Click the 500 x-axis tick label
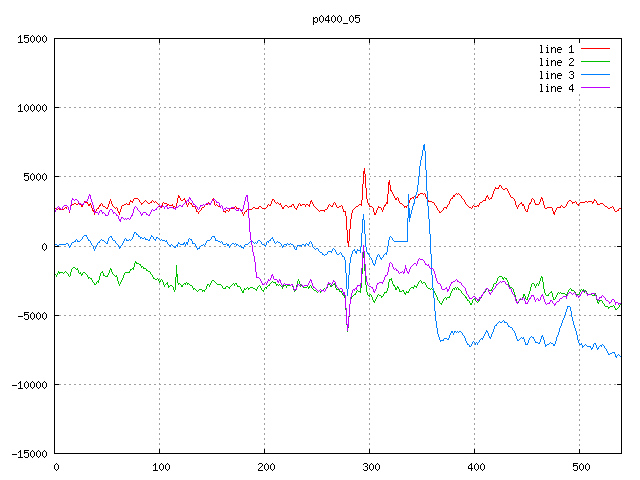 point(580,467)
